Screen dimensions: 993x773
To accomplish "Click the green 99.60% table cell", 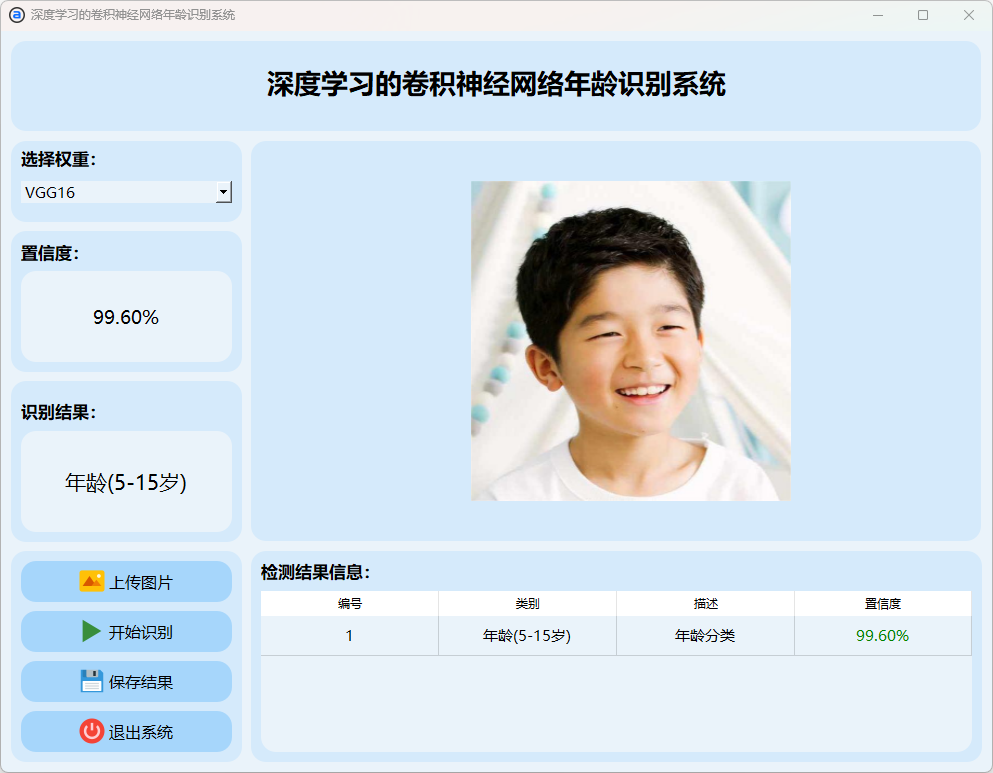I will [882, 636].
